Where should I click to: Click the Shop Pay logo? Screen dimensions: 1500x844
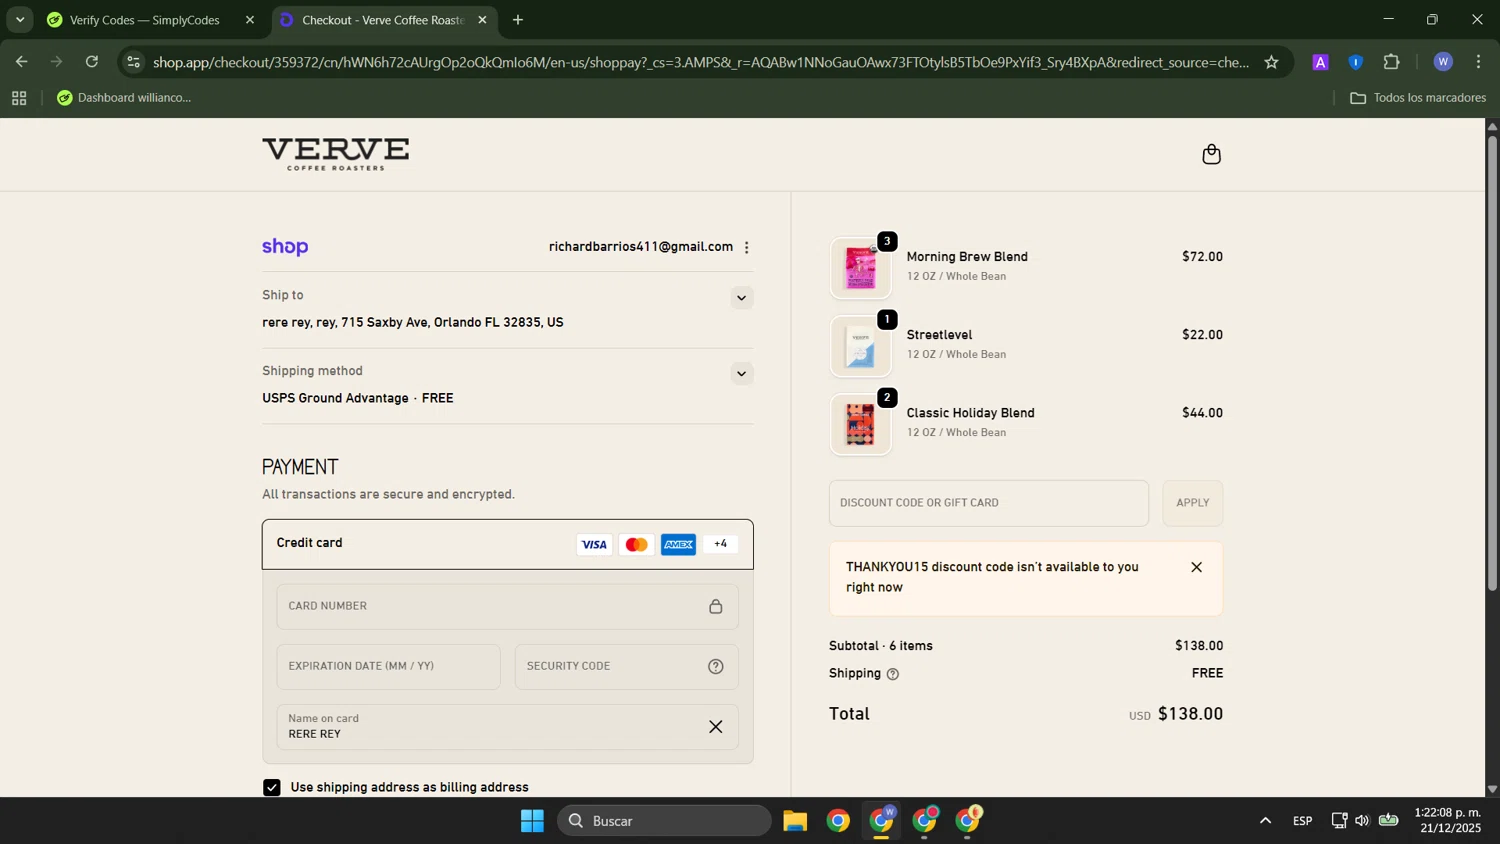(285, 247)
